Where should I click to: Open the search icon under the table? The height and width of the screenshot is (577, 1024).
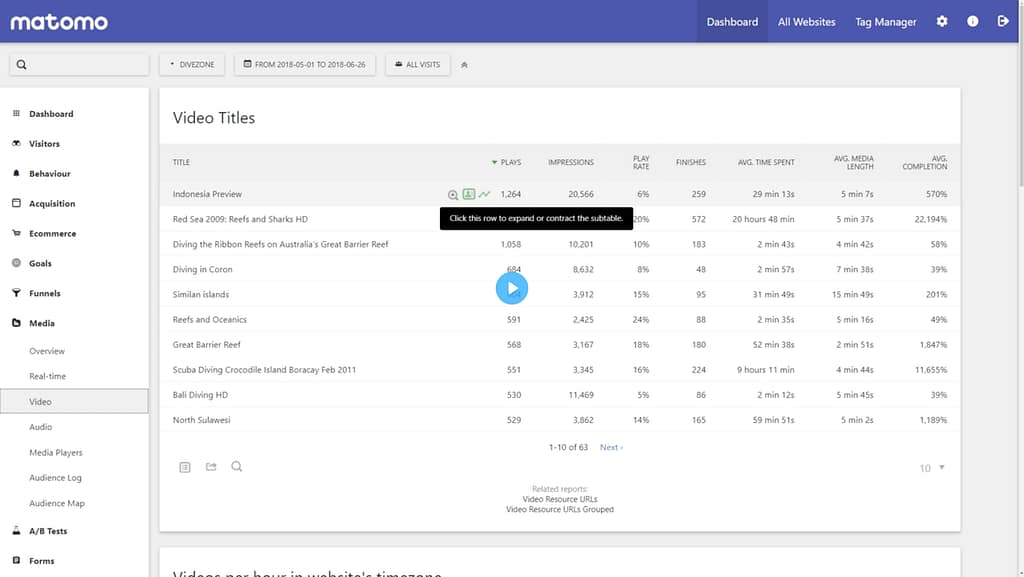point(237,466)
